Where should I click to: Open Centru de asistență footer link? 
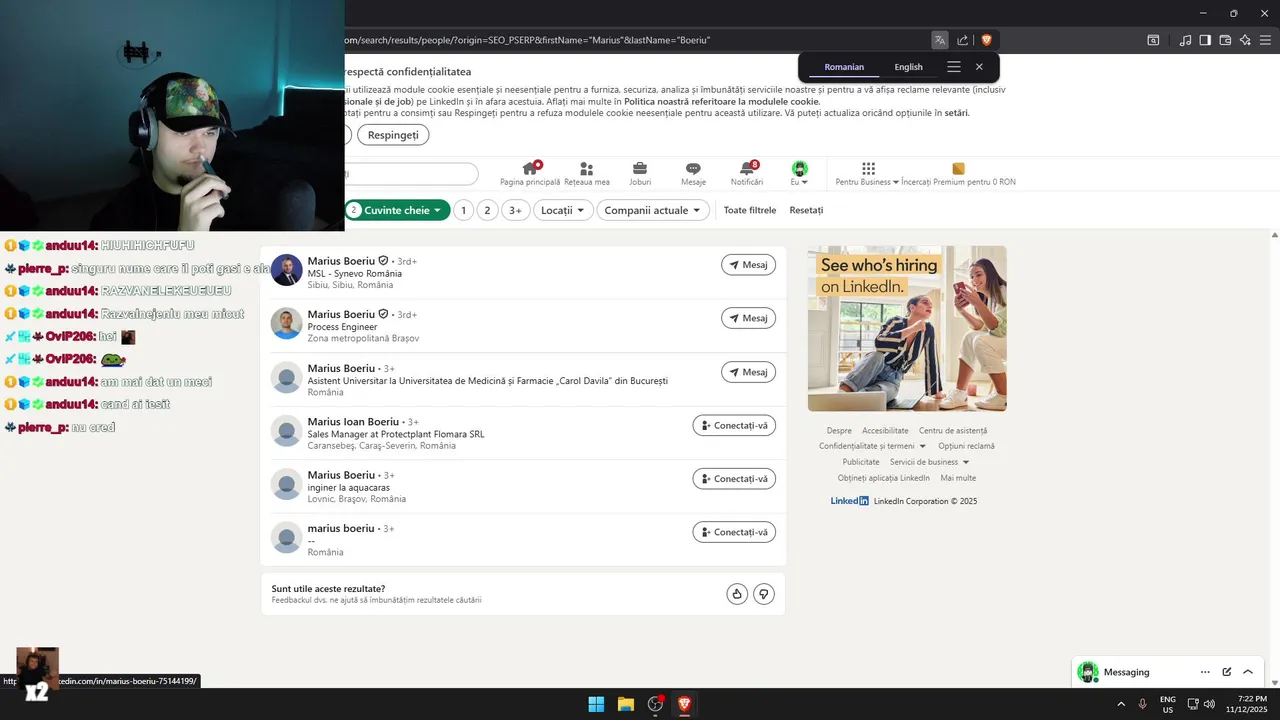[x=953, y=431]
